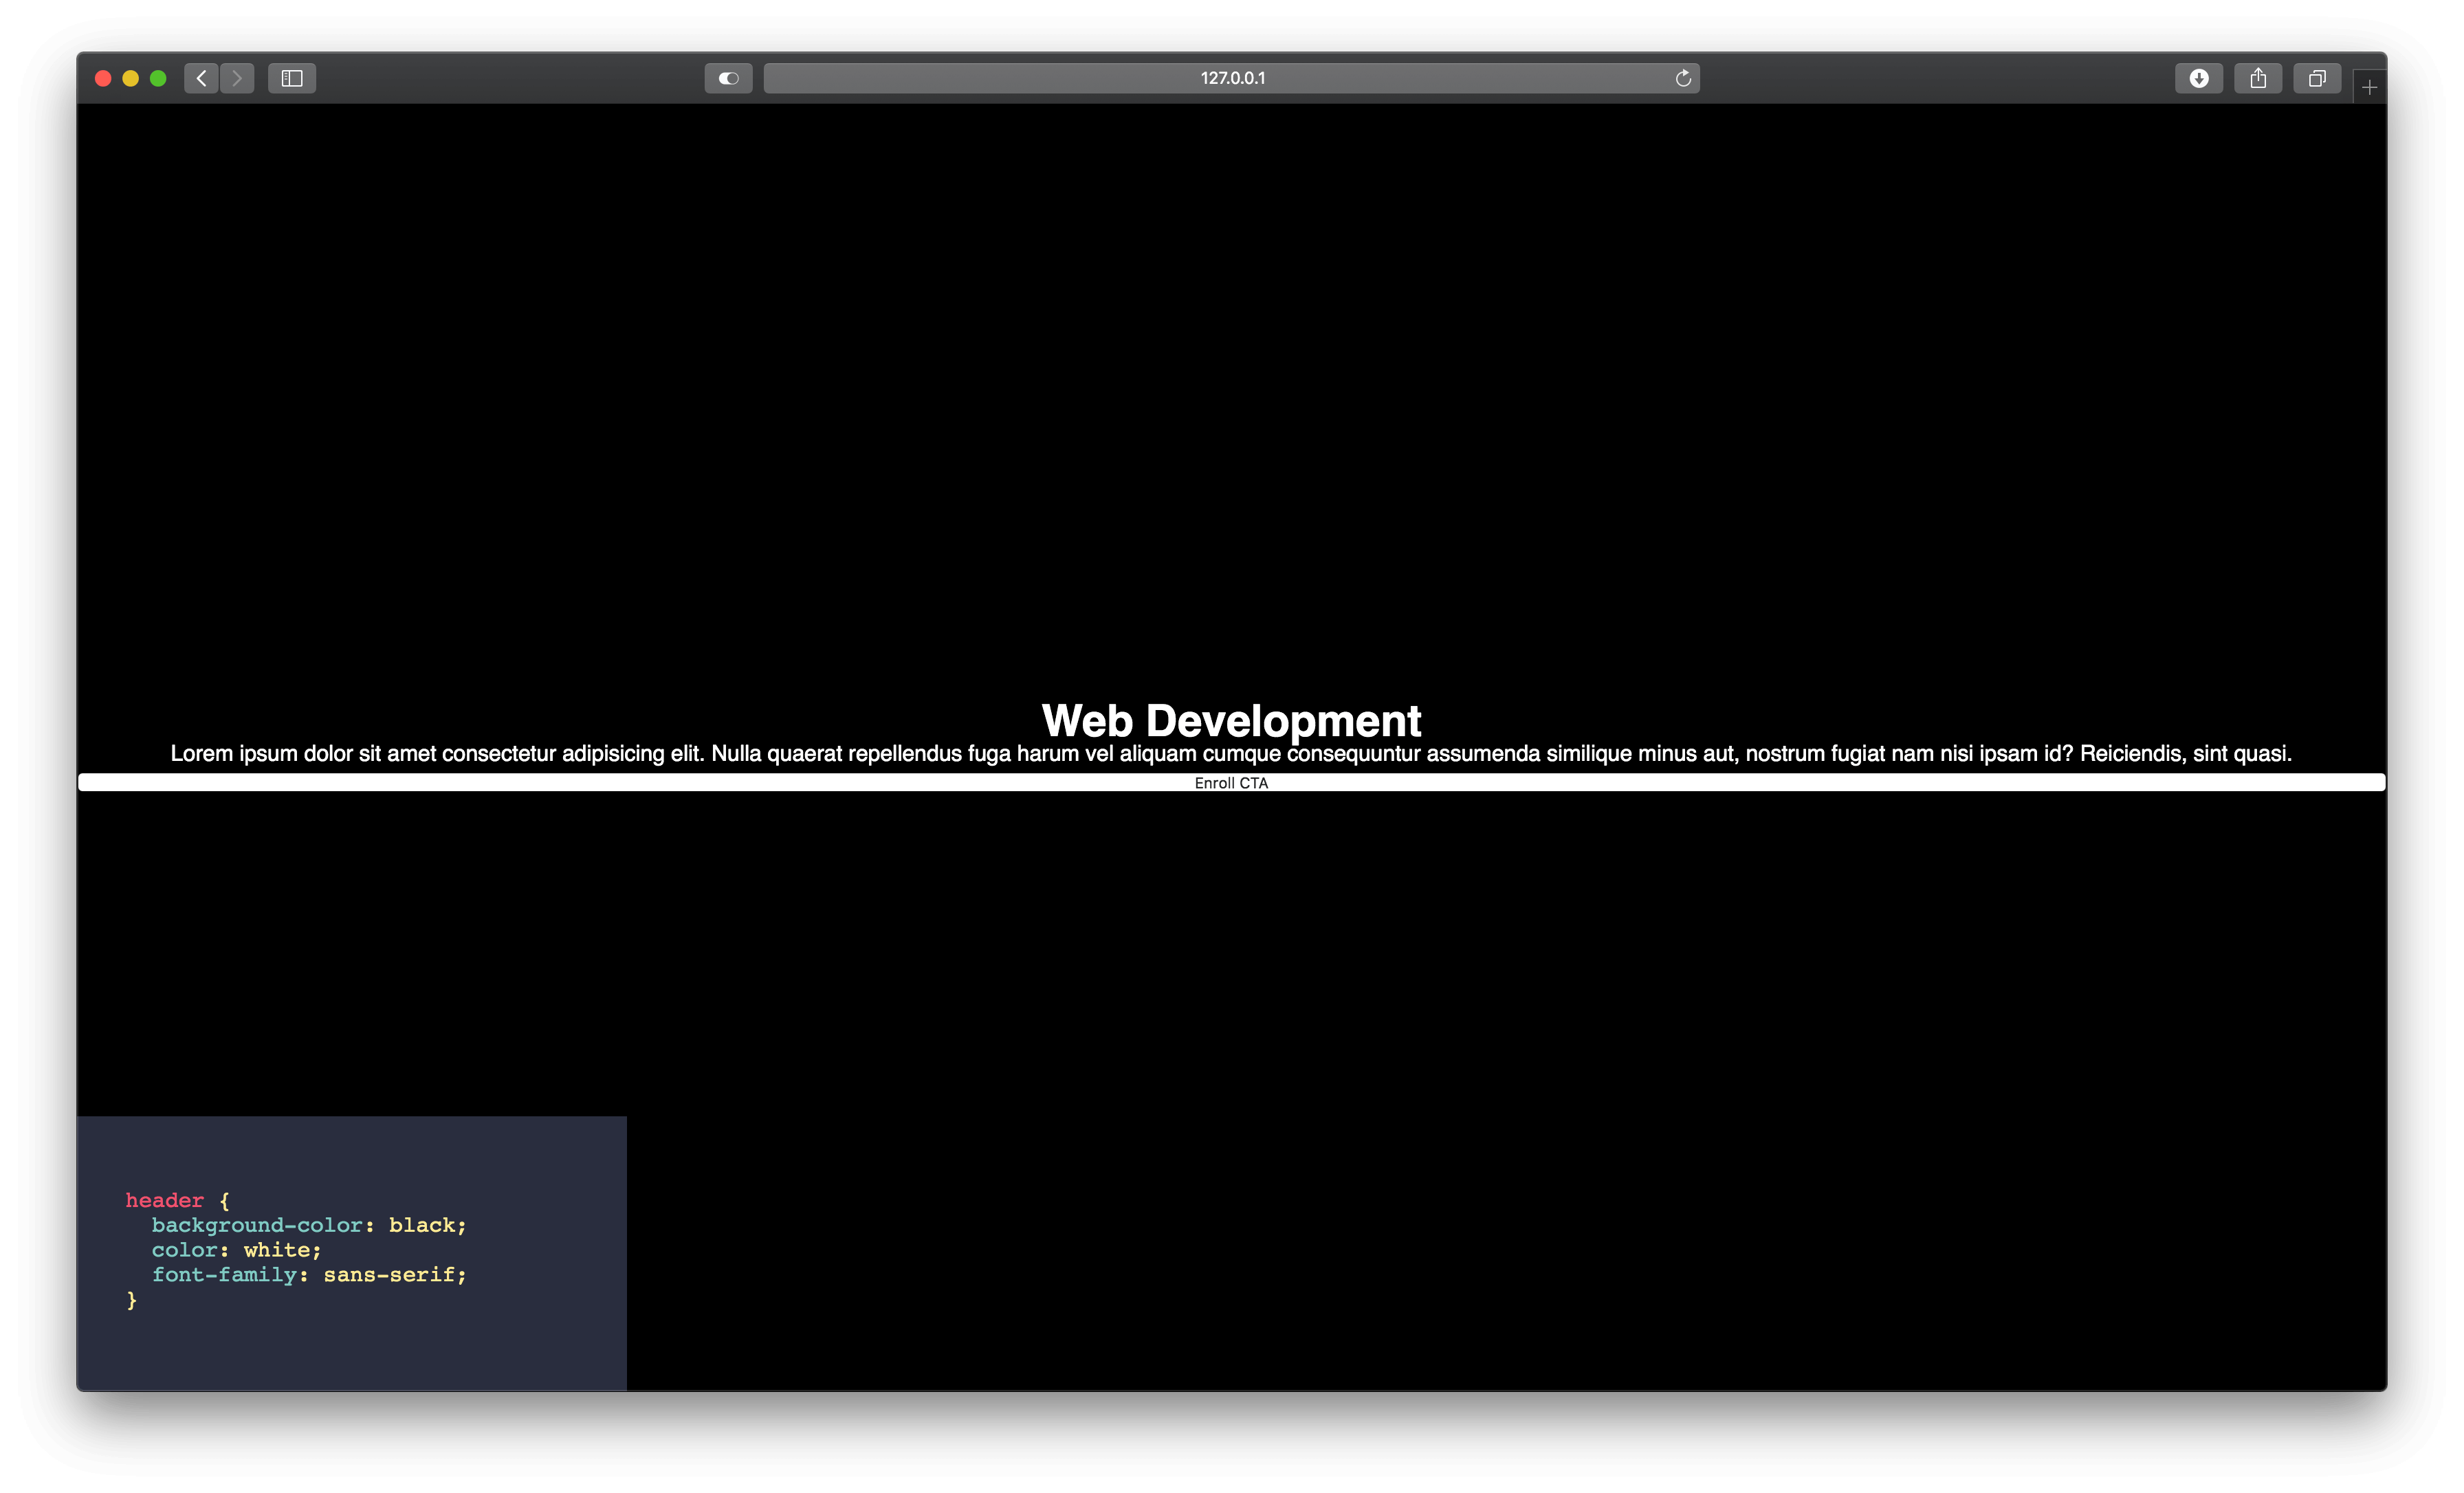Close the Safari window with the red button

[103, 78]
